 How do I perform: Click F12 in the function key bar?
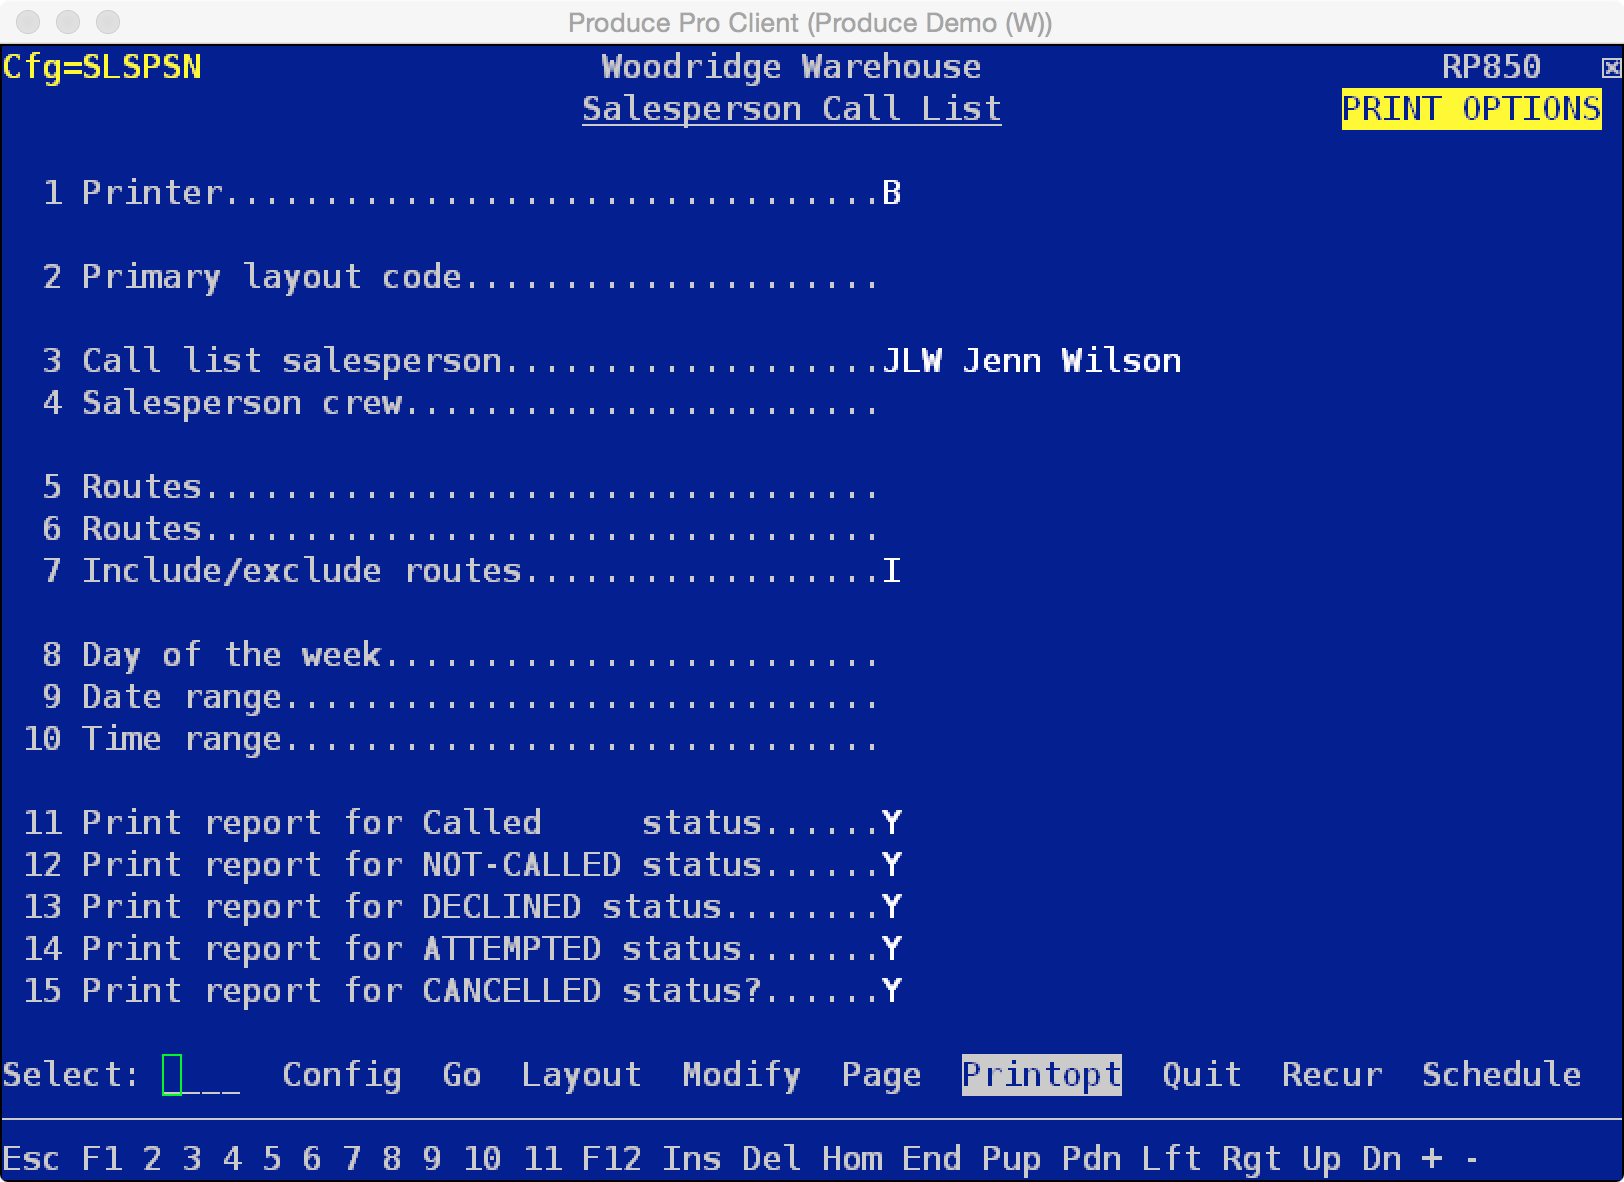612,1159
